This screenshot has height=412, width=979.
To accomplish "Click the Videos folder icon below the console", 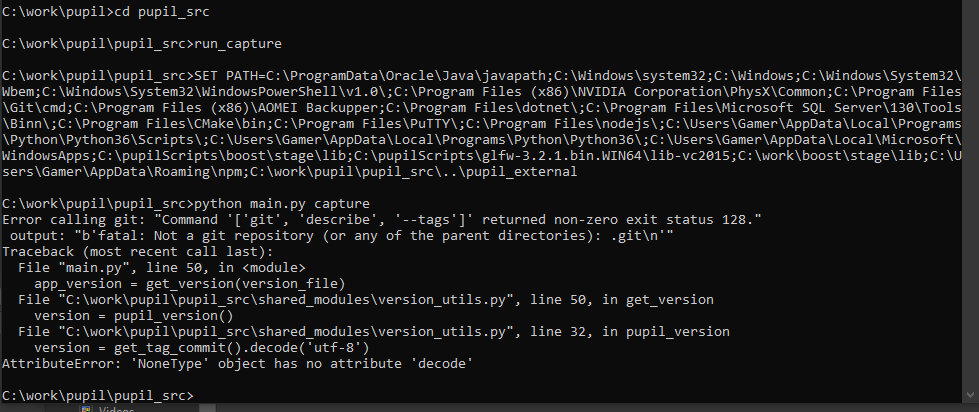I will tap(87, 409).
